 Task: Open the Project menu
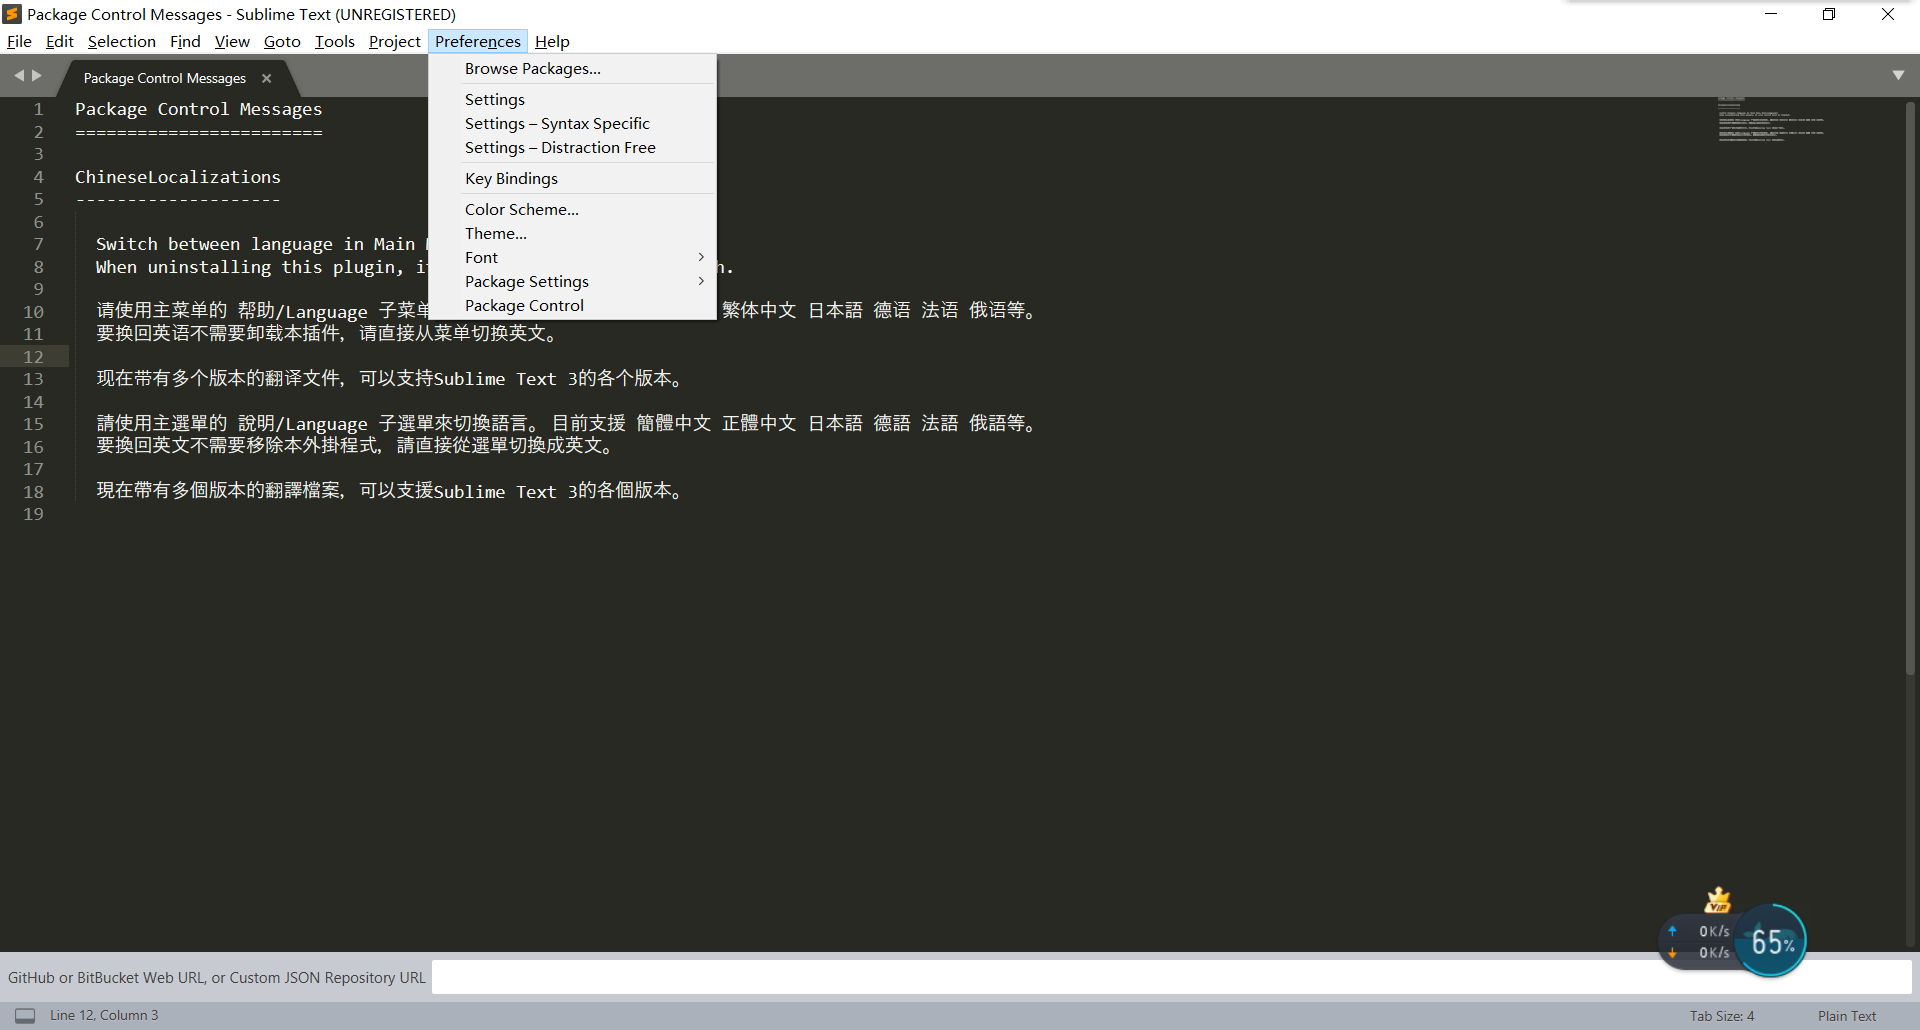[394, 41]
